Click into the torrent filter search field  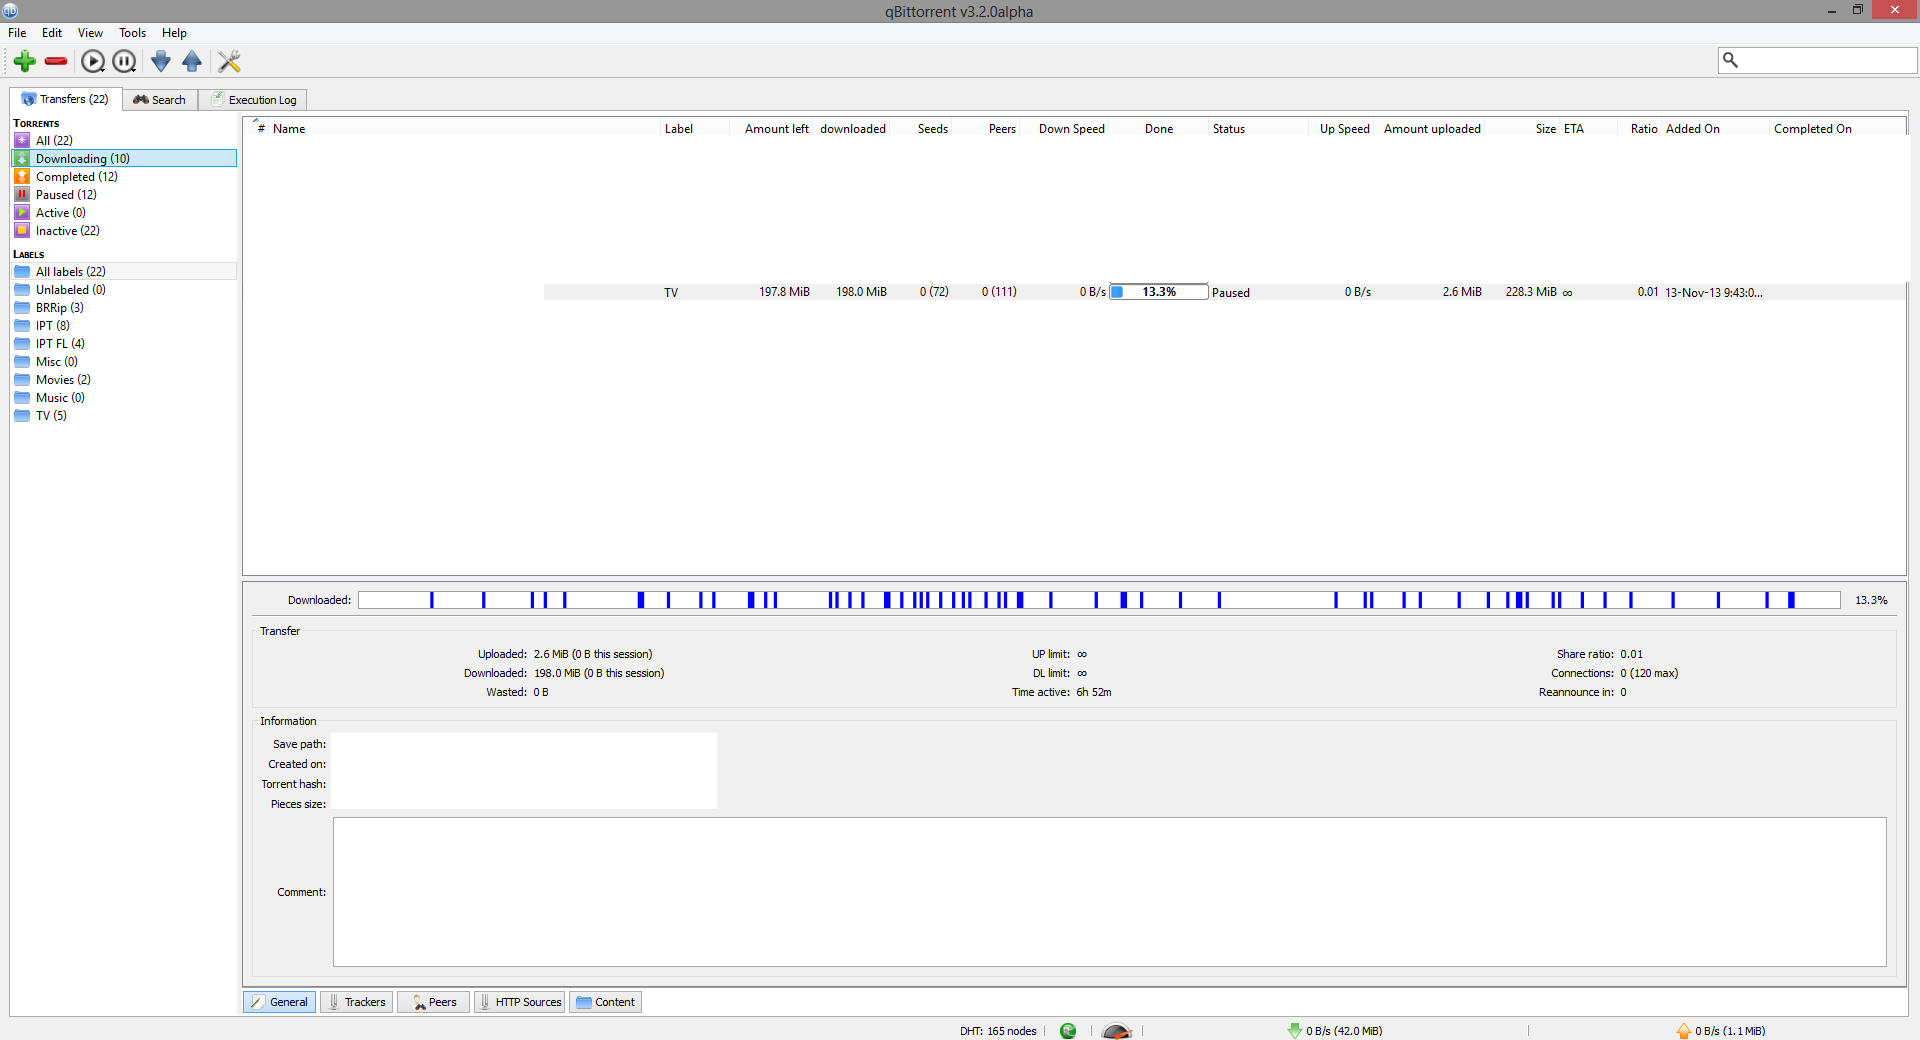tap(1818, 60)
